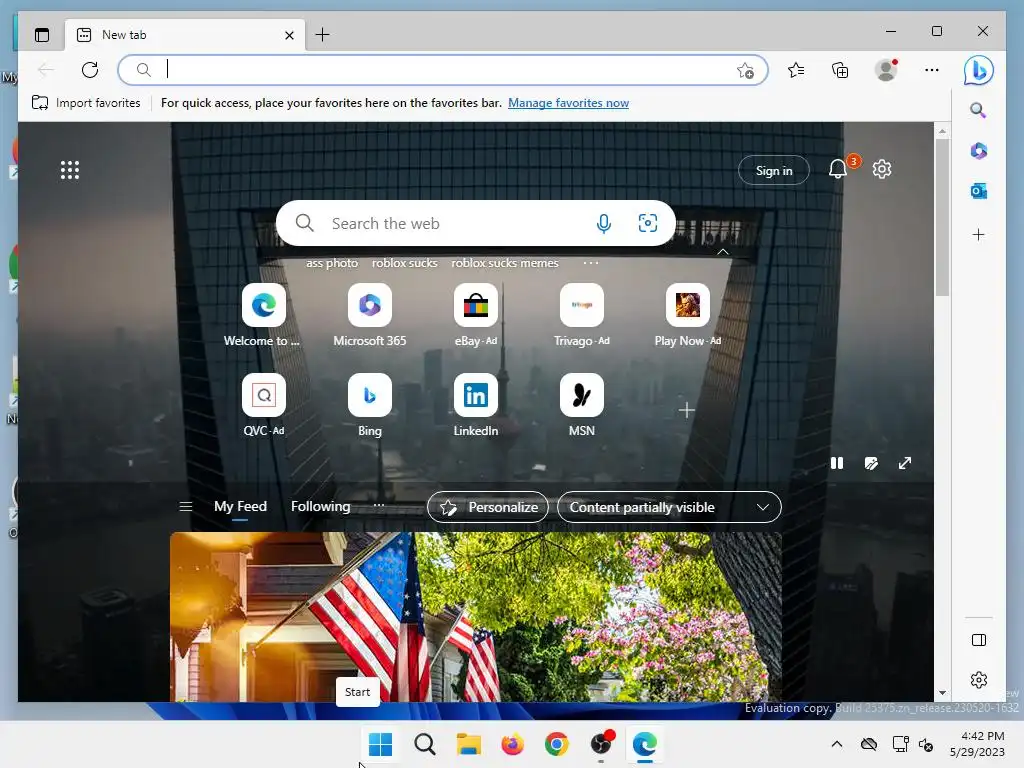Viewport: 1024px width, 768px height.
Task: Click the Personalize button
Action: click(488, 507)
